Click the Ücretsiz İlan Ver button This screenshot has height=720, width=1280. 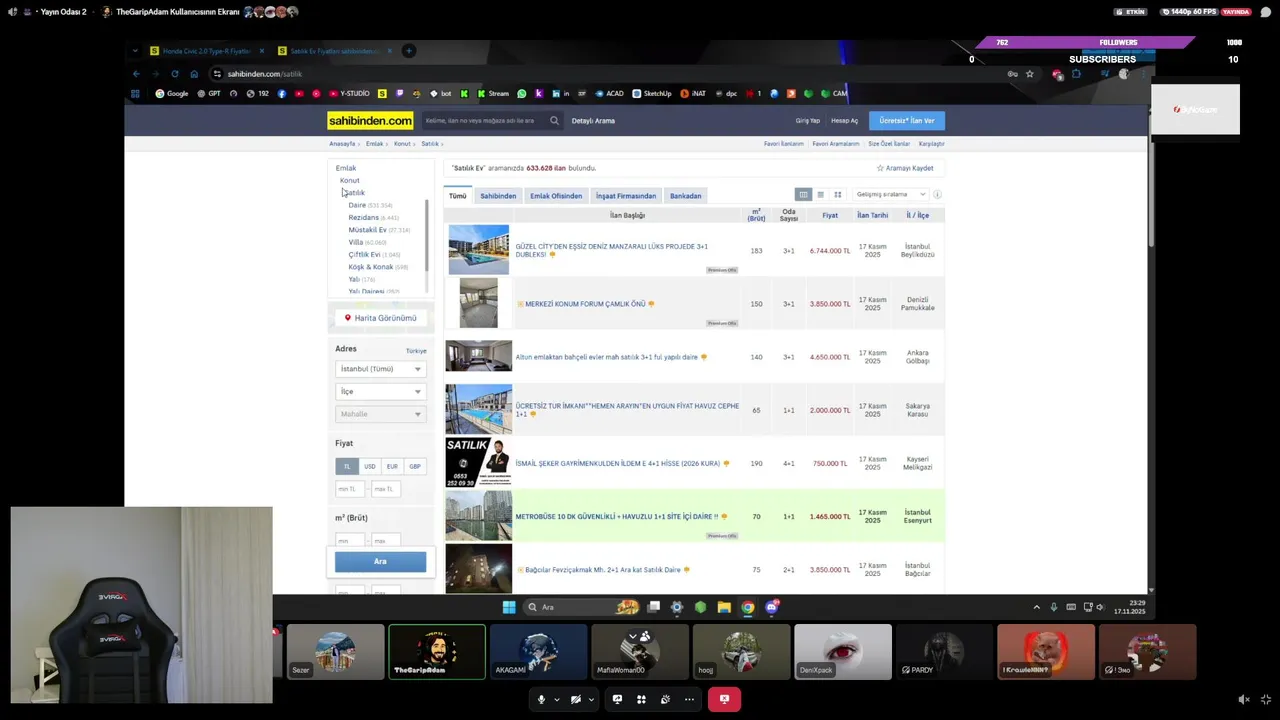(x=907, y=121)
